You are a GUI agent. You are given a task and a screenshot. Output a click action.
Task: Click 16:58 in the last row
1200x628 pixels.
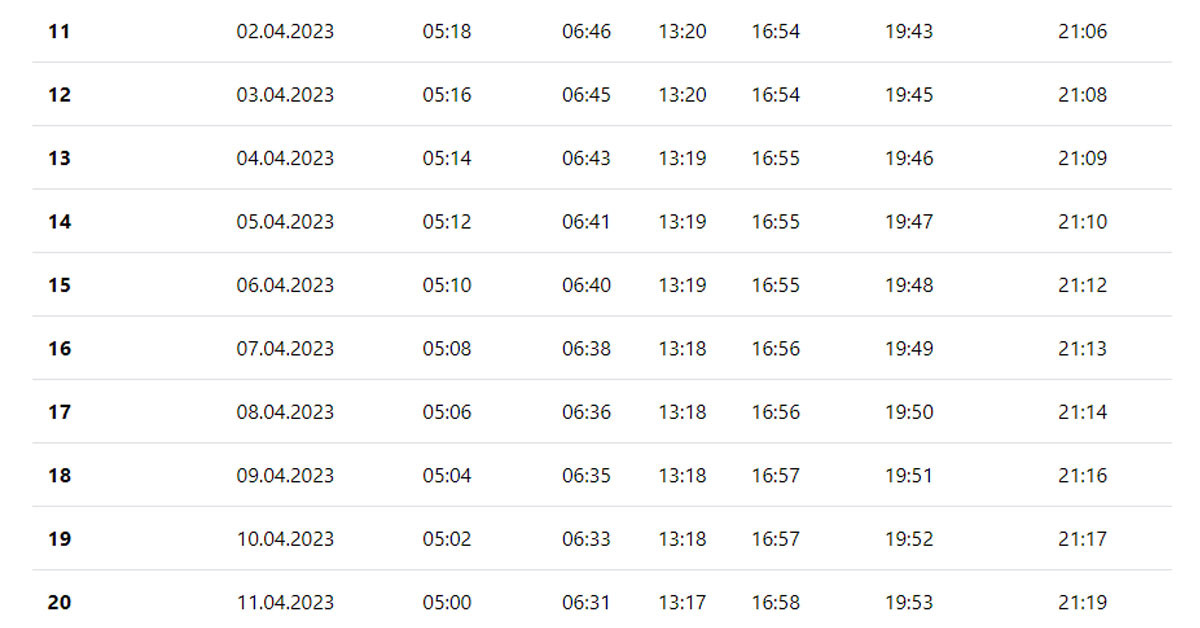[x=776, y=603]
